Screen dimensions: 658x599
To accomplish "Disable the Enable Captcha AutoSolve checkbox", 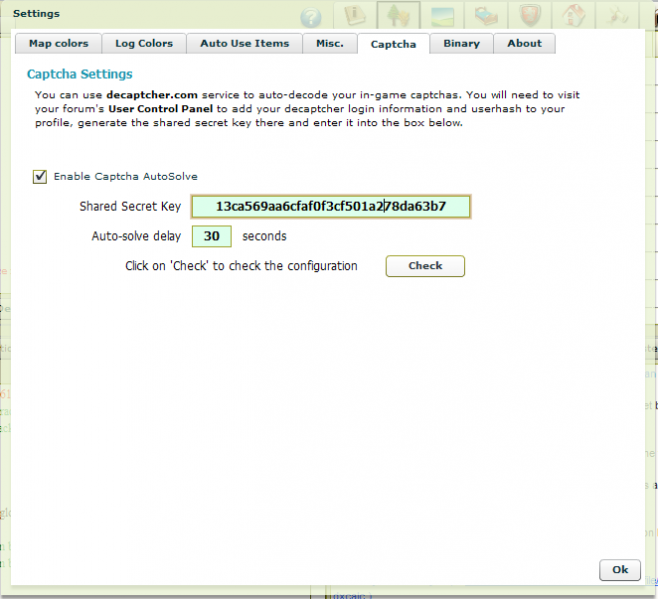I will tap(40, 177).
